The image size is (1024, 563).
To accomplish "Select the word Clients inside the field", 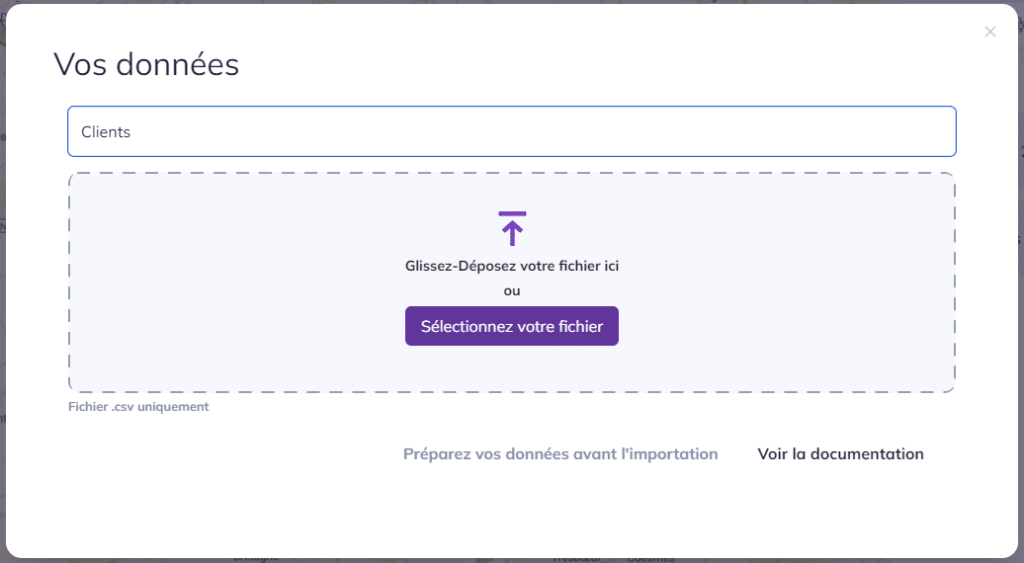I will (x=106, y=132).
